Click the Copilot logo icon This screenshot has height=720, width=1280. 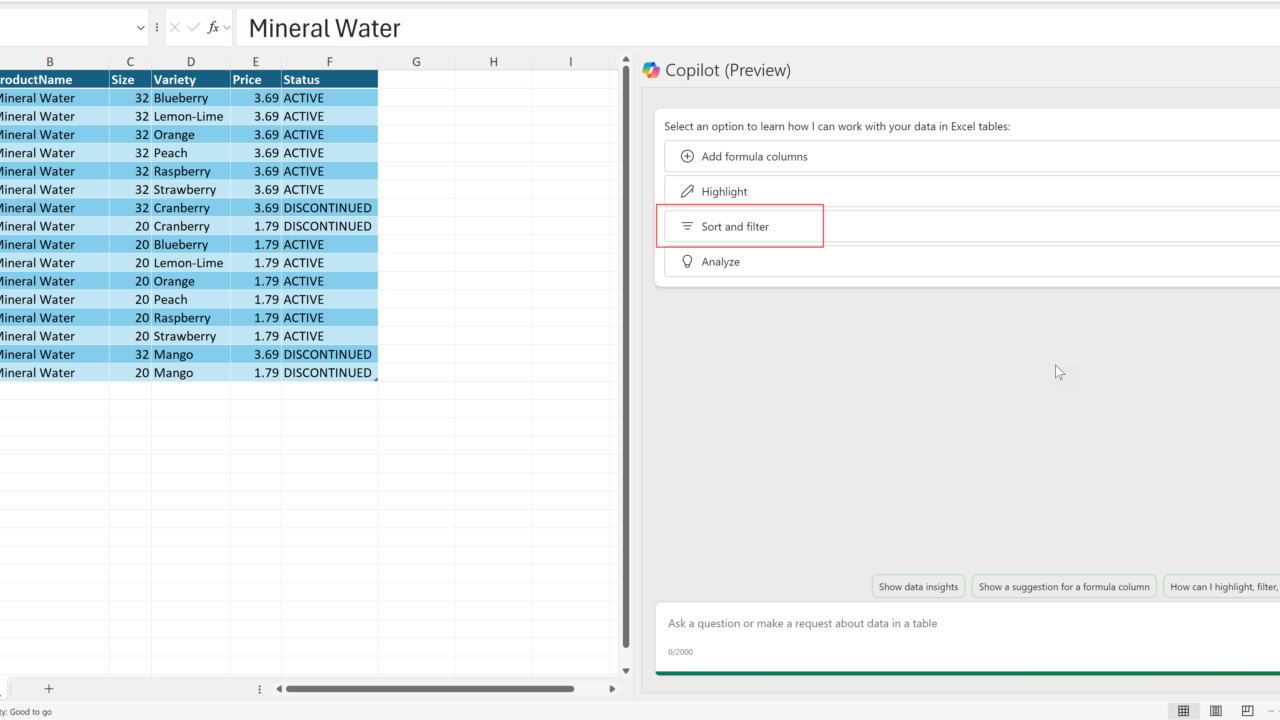651,70
